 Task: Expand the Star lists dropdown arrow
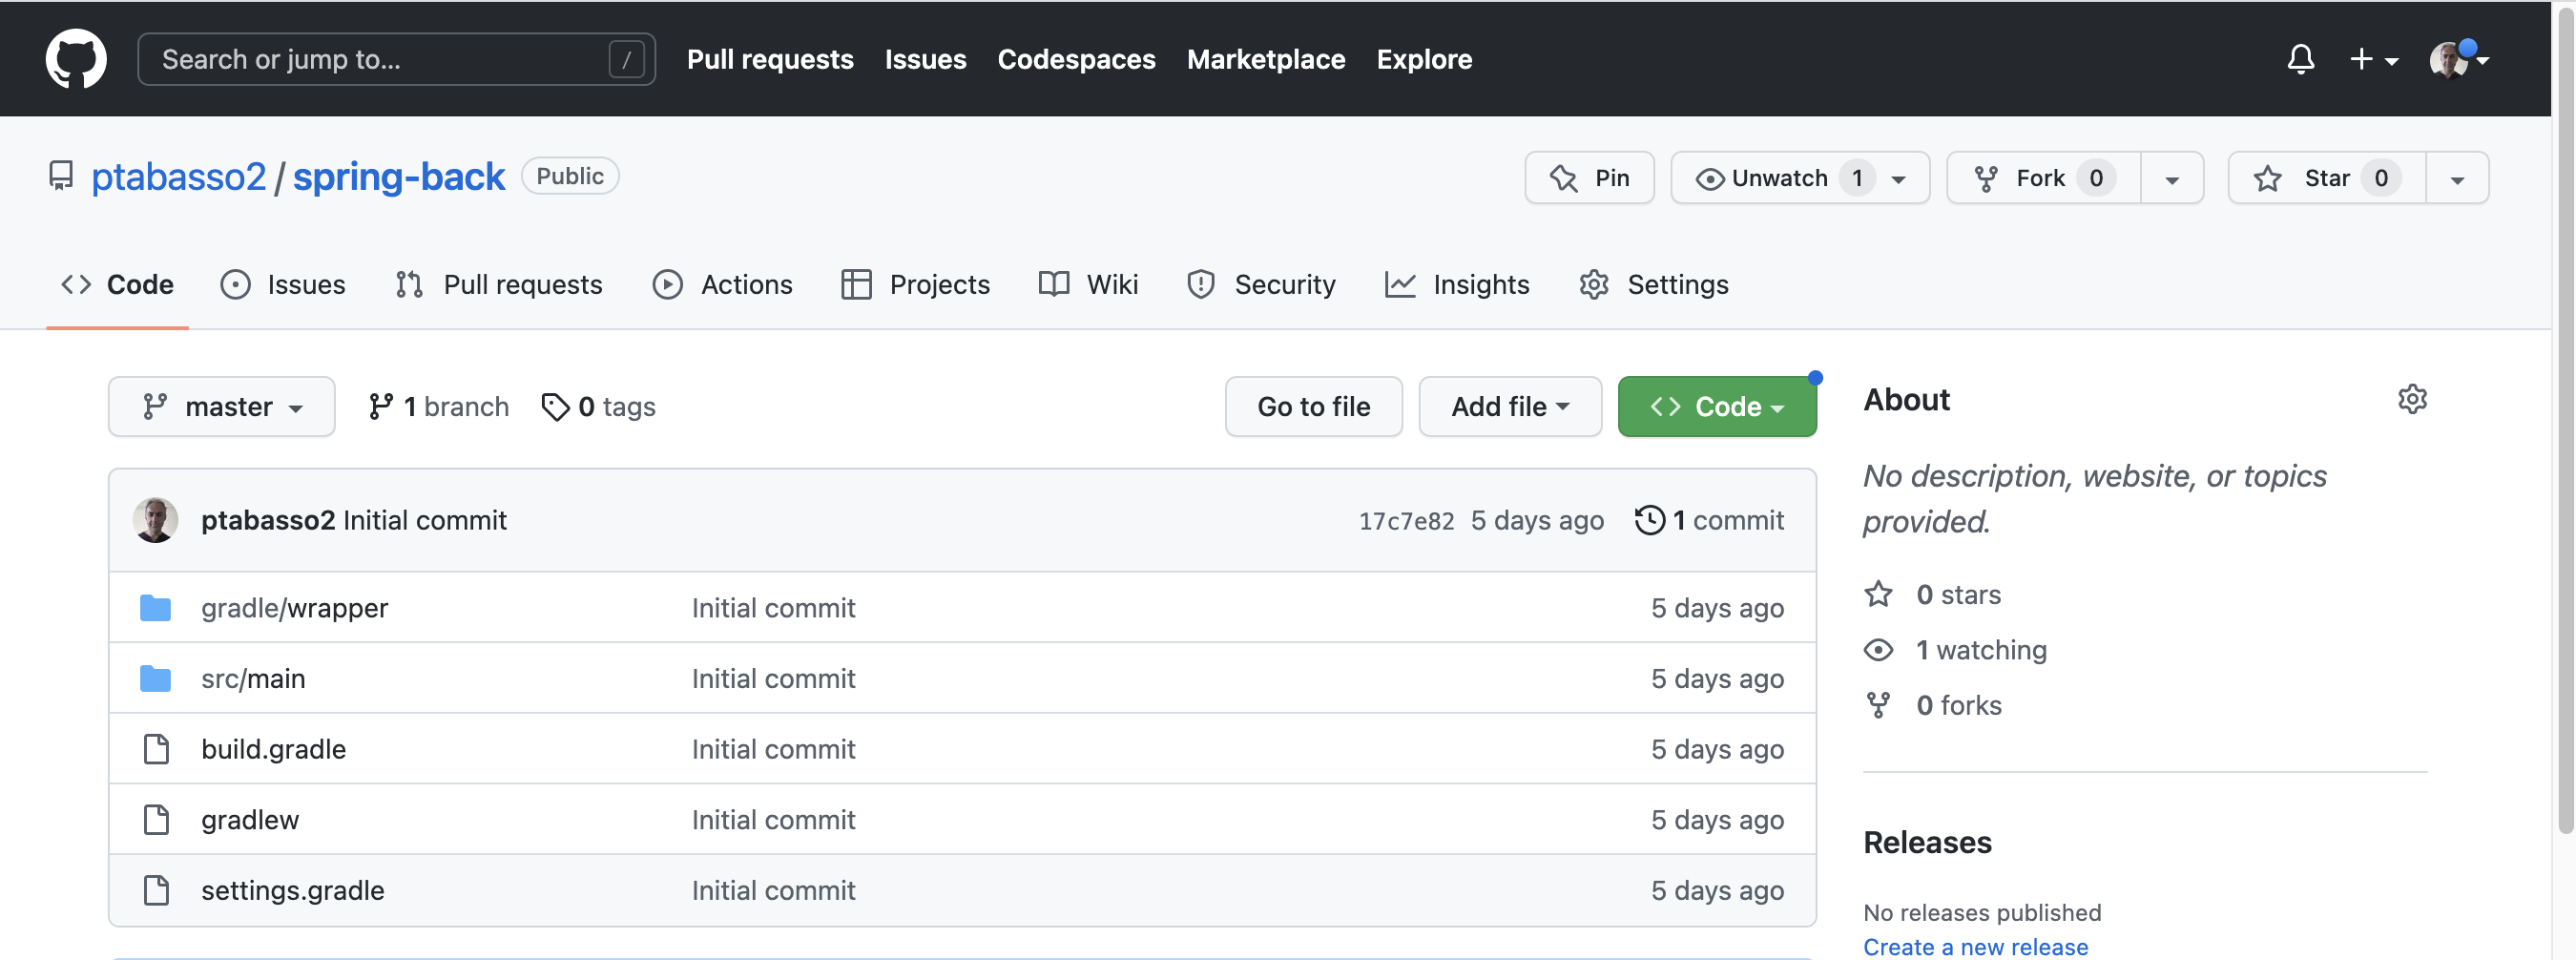coord(2457,179)
